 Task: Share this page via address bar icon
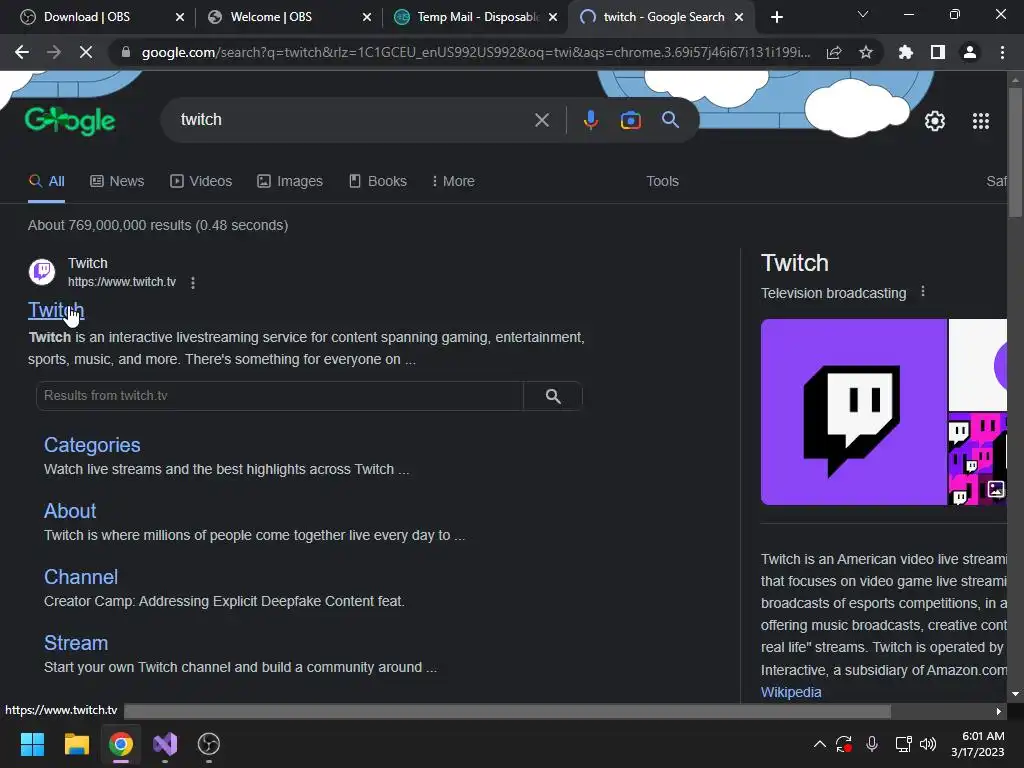point(834,52)
